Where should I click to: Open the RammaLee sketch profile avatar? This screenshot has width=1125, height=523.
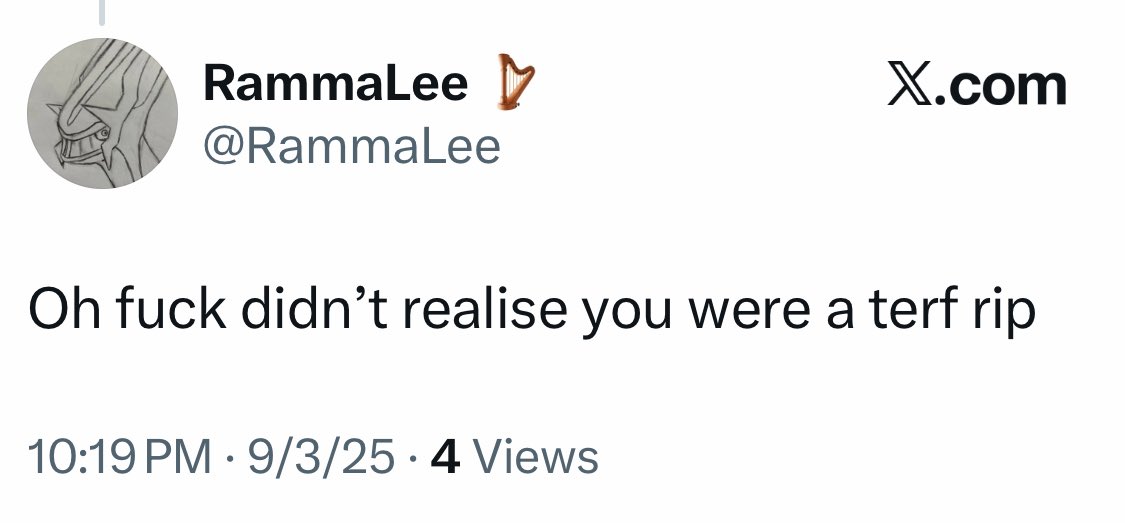click(102, 114)
